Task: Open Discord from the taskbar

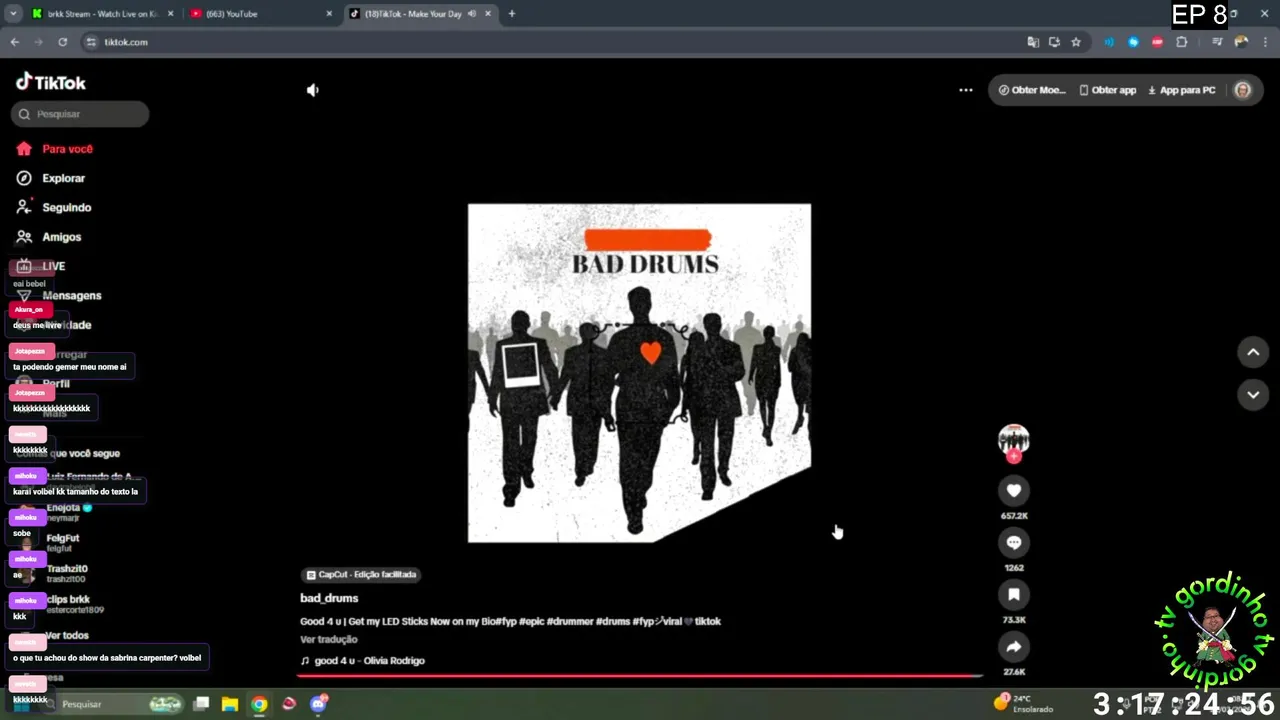Action: tap(318, 704)
